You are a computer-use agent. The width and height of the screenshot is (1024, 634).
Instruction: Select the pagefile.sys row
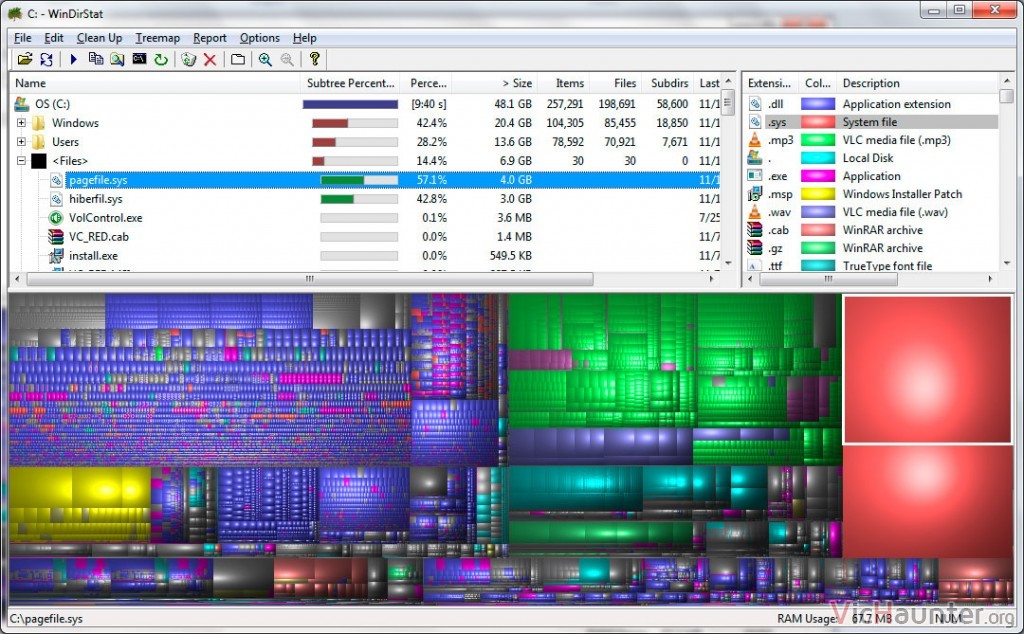tap(365, 180)
